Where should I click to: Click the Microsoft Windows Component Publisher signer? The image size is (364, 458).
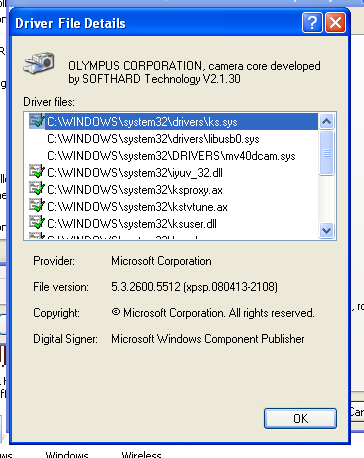pyautogui.click(x=208, y=339)
